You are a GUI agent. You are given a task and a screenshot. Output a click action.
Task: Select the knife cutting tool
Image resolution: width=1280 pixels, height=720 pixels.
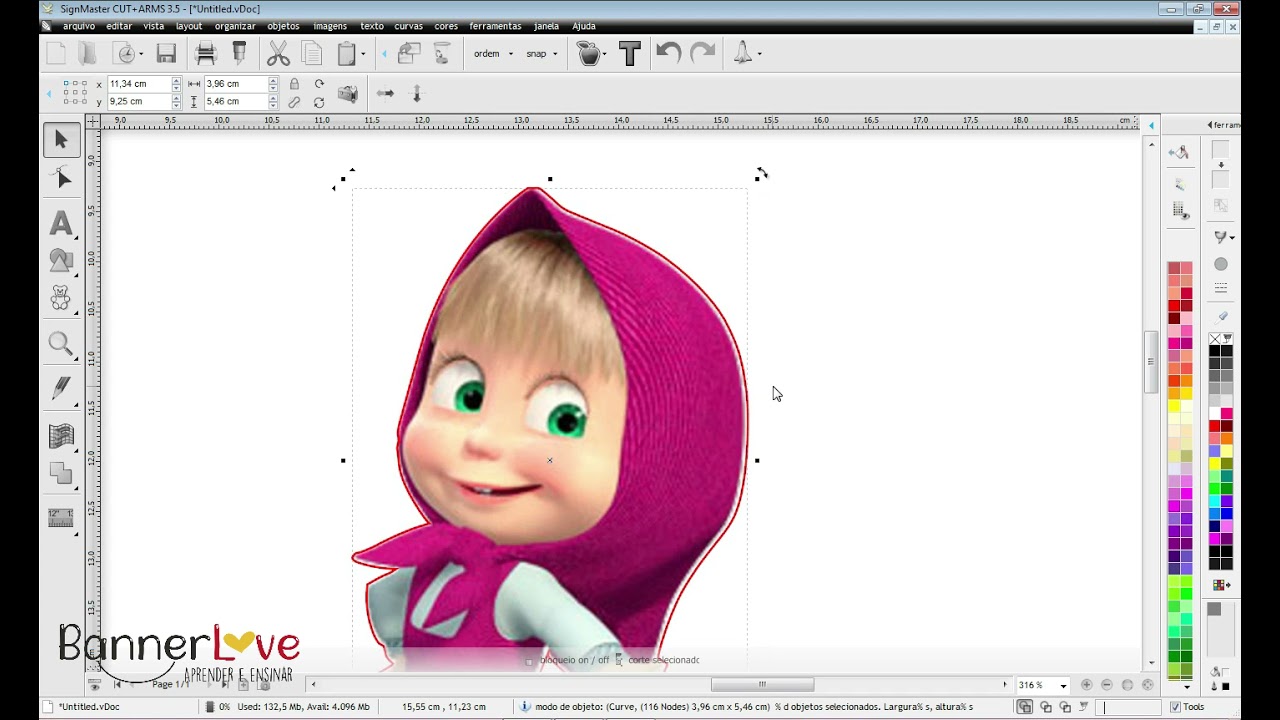coord(61,388)
